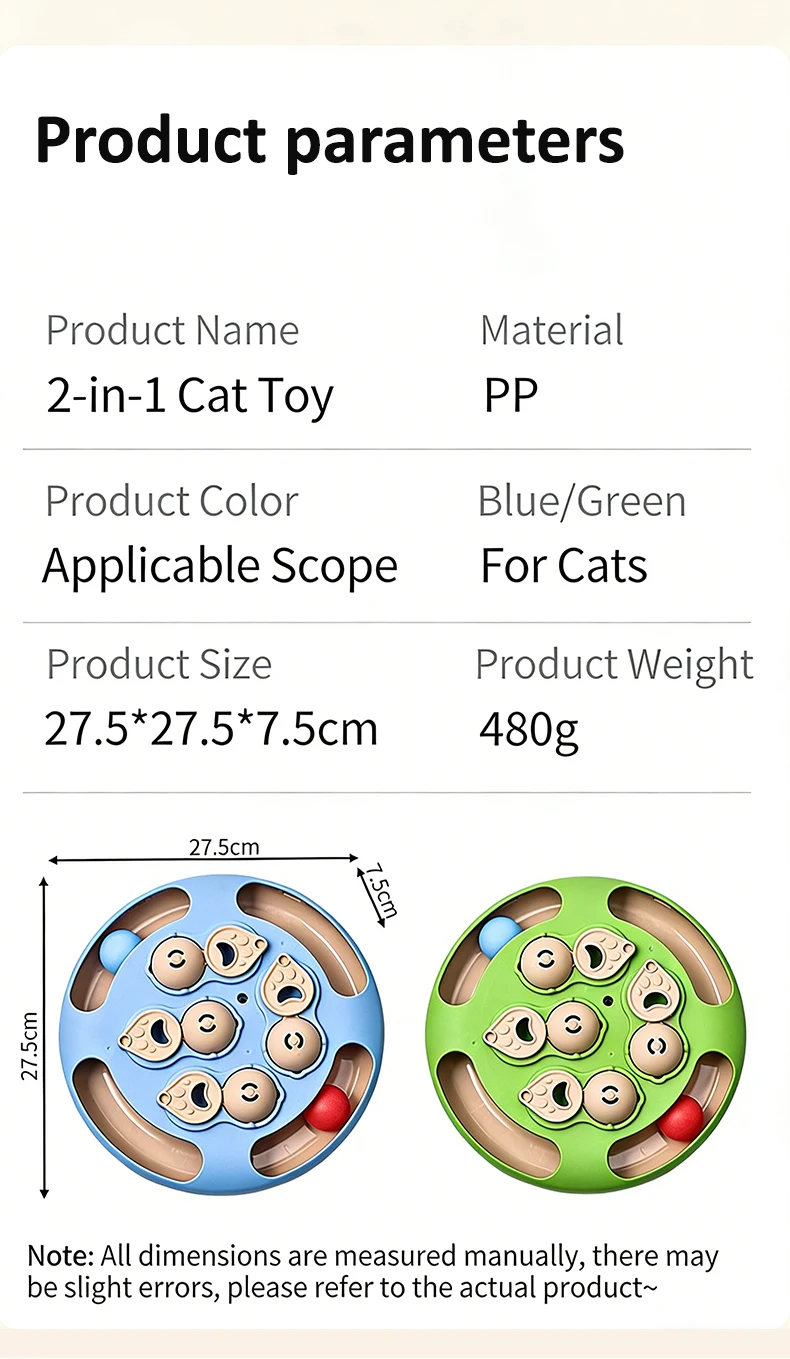Click the "Blue/Green" text

582,501
